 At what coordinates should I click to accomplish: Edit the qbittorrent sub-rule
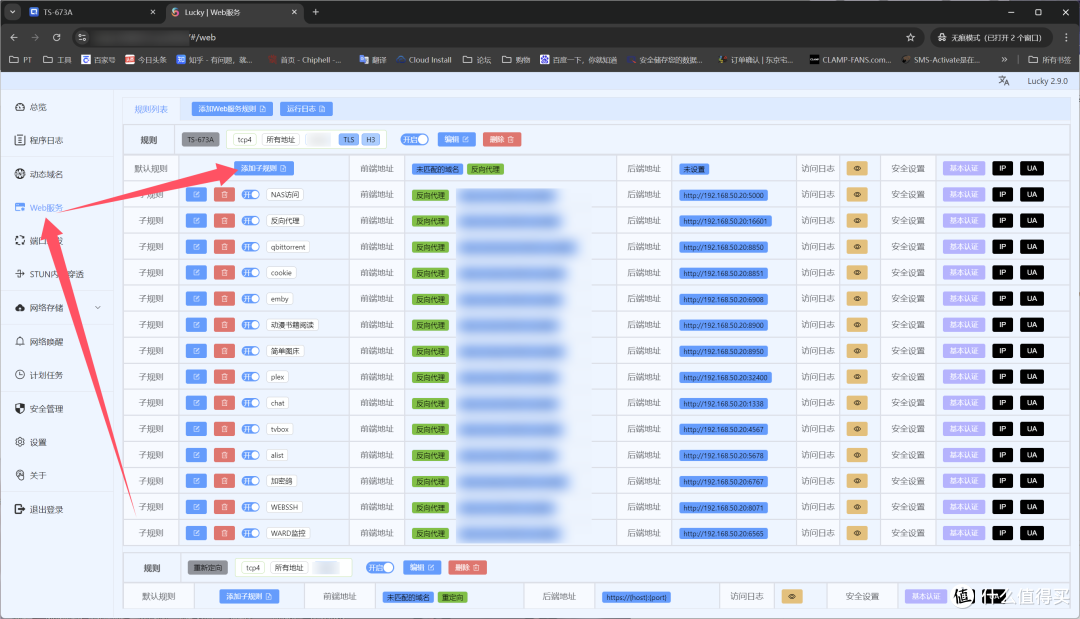pyautogui.click(x=196, y=247)
